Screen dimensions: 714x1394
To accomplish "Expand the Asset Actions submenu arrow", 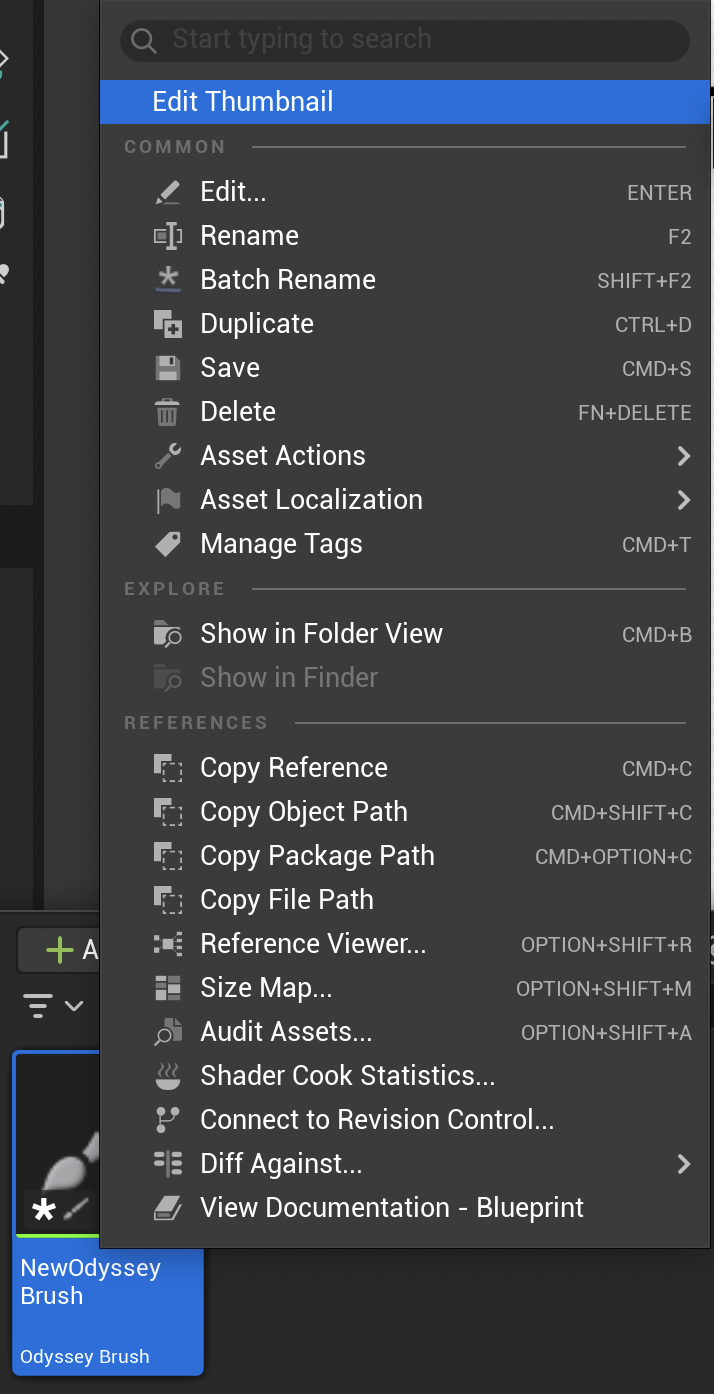I will [684, 456].
